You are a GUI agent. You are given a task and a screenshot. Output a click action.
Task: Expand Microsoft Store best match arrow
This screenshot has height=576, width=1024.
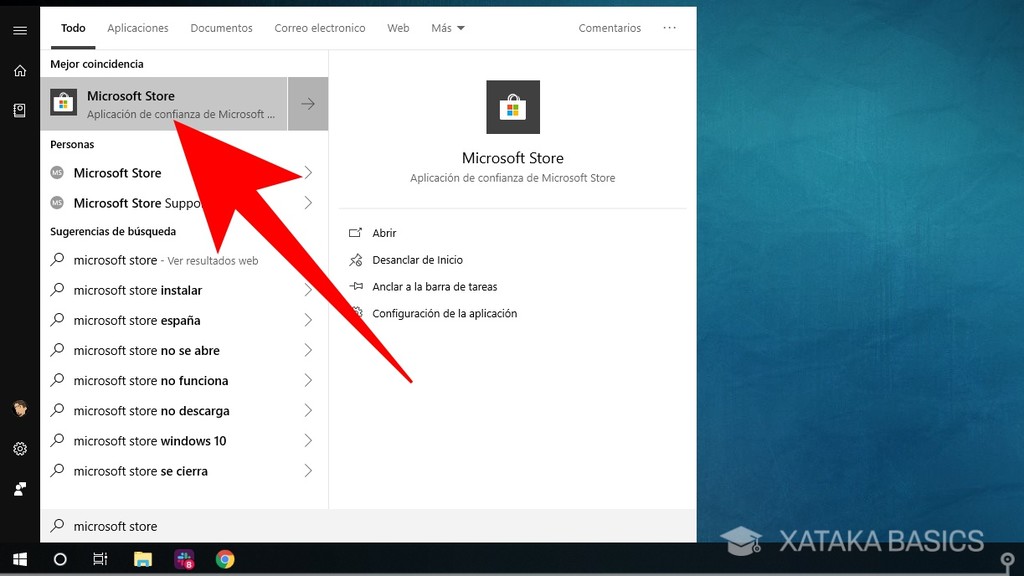[x=308, y=104]
